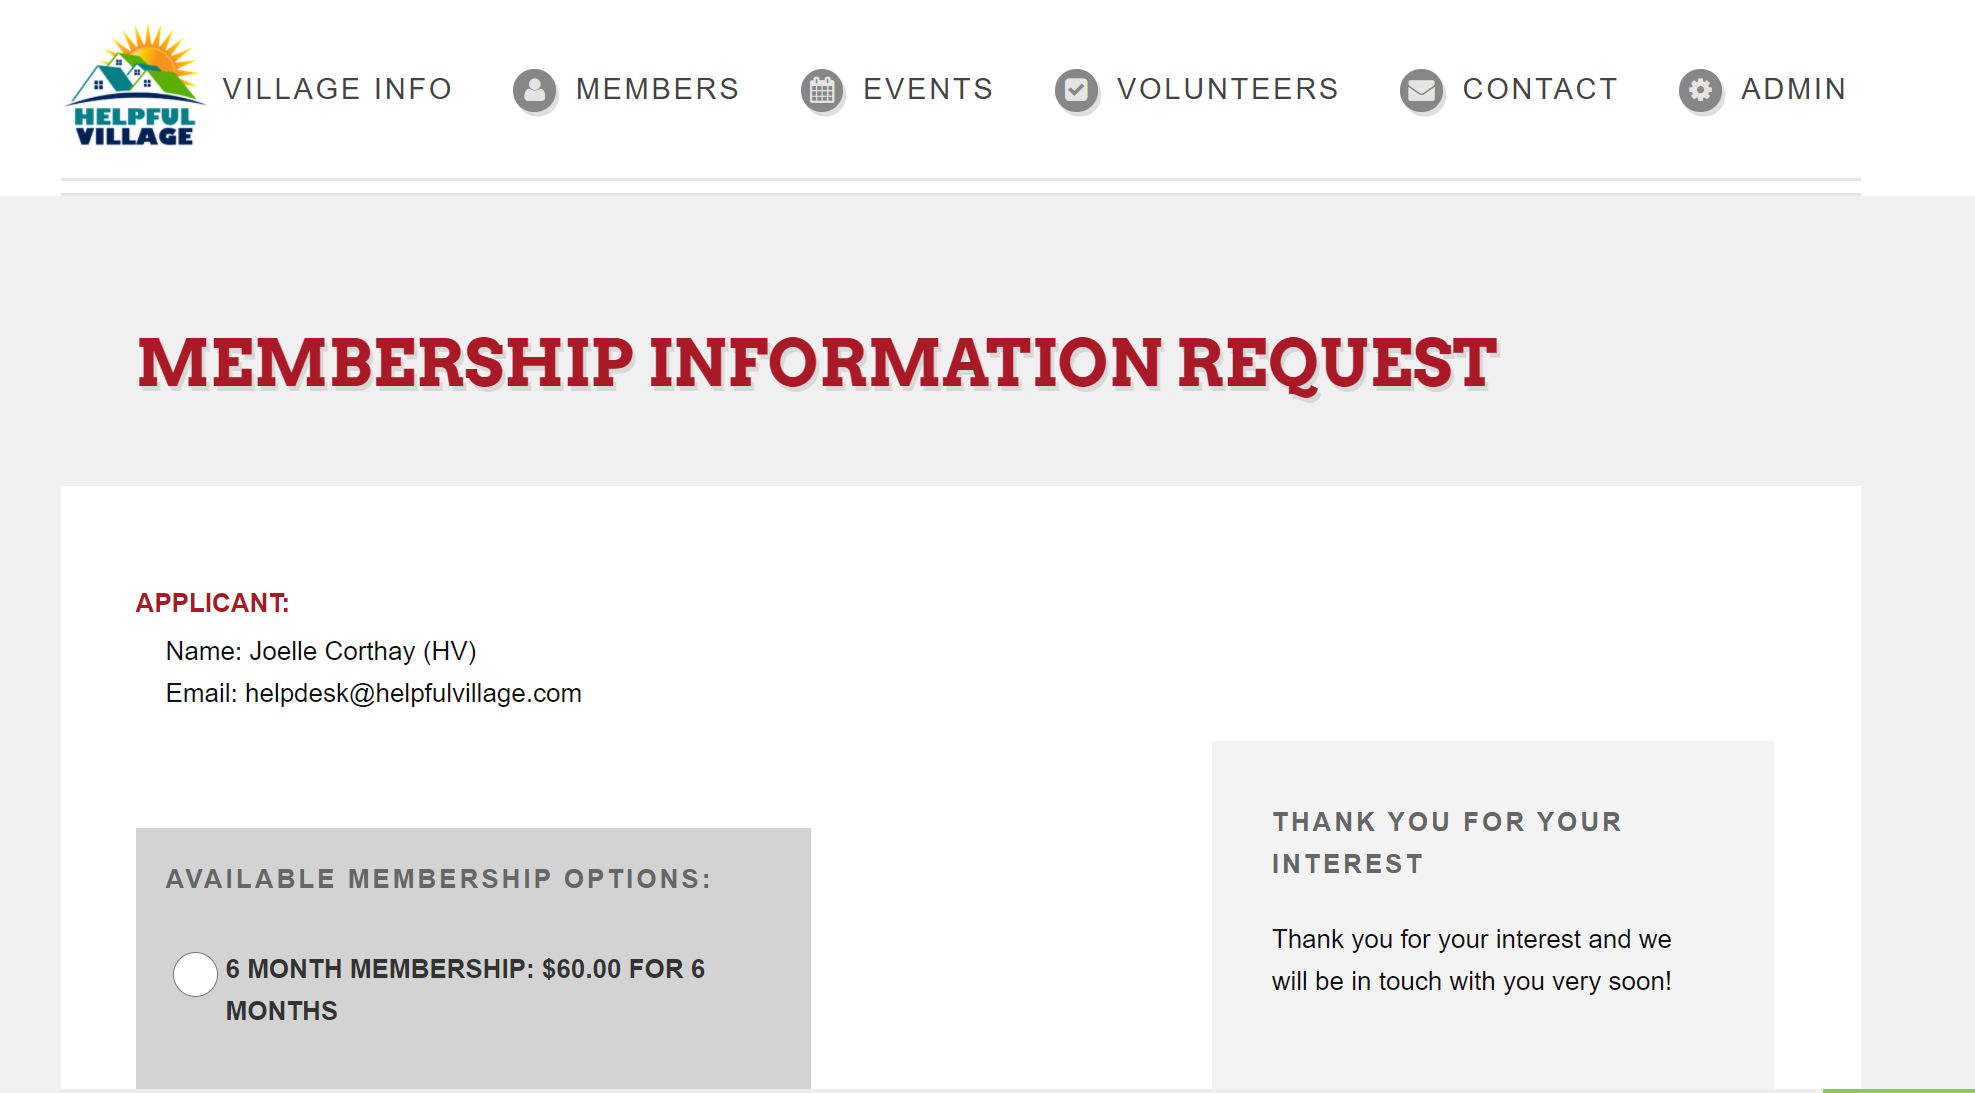Image resolution: width=1975 pixels, height=1093 pixels.
Task: Click the Available Membership Options heading
Action: [438, 879]
